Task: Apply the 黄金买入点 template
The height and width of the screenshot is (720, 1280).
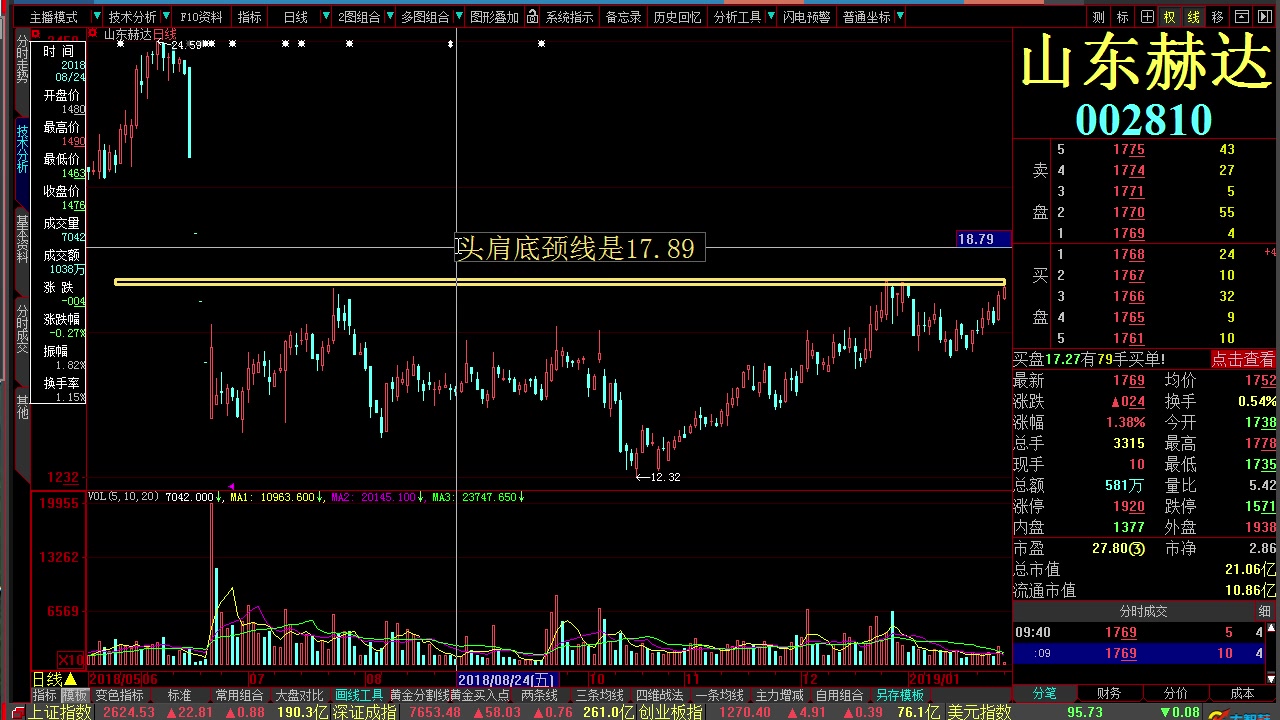Action: 480,695
